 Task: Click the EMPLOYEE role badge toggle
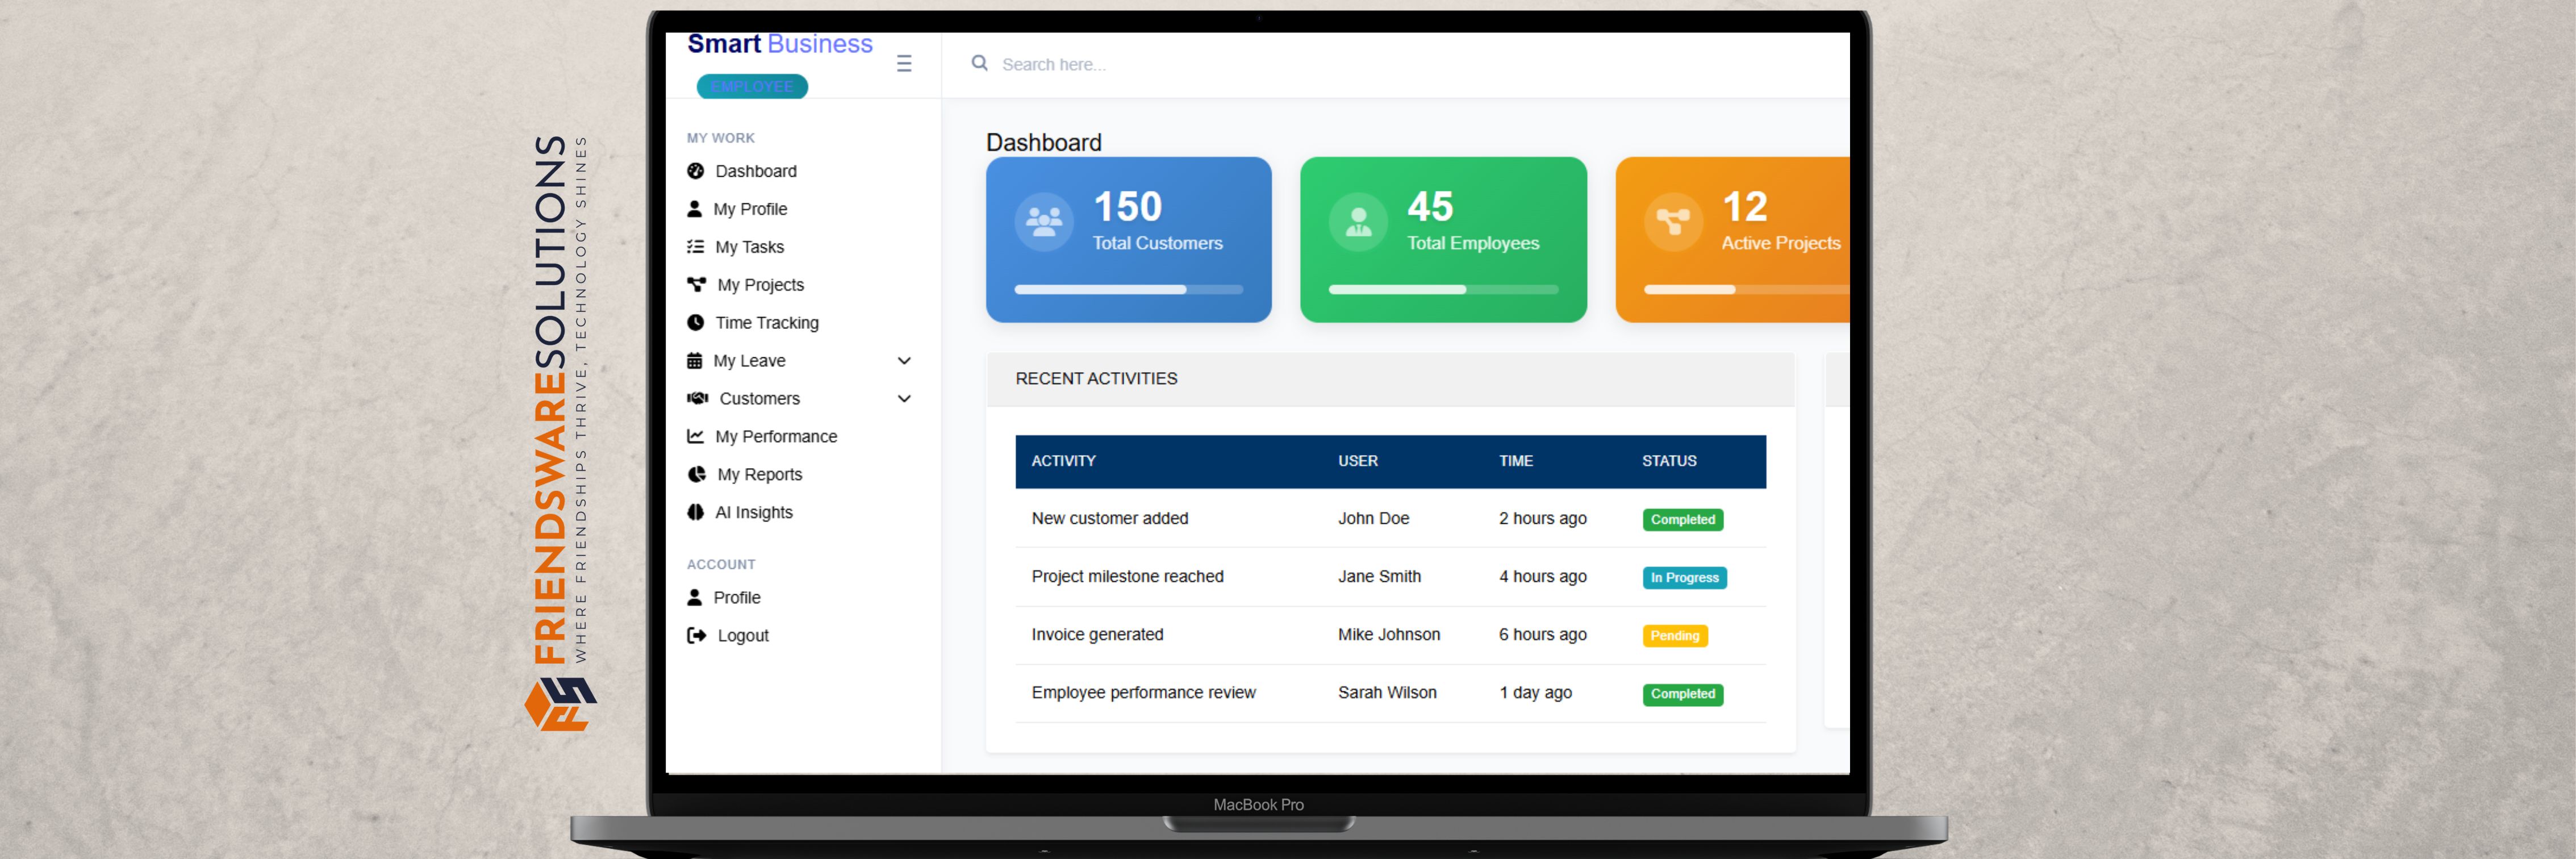752,86
